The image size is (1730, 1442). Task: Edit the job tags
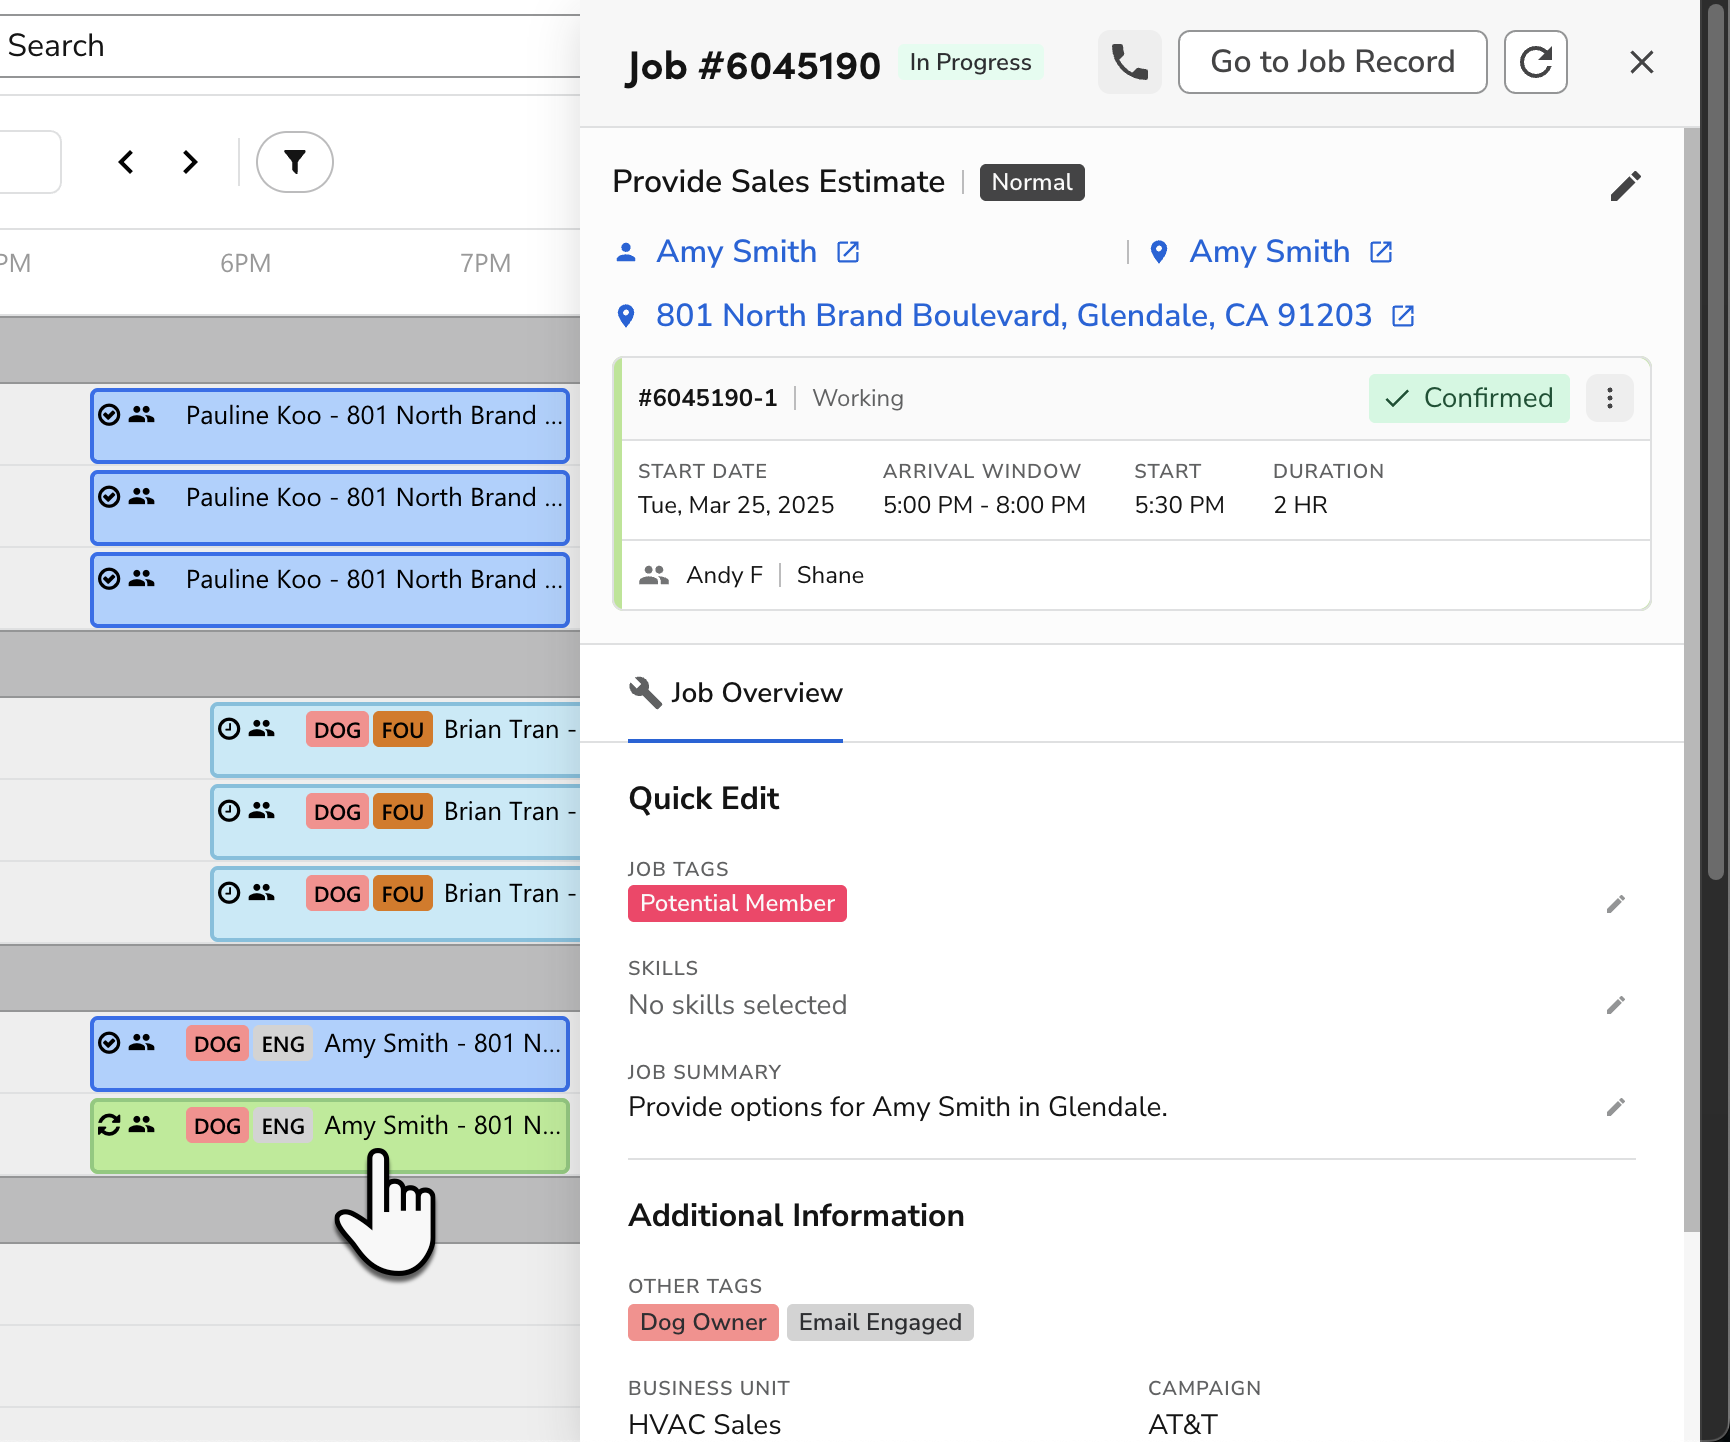point(1616,904)
